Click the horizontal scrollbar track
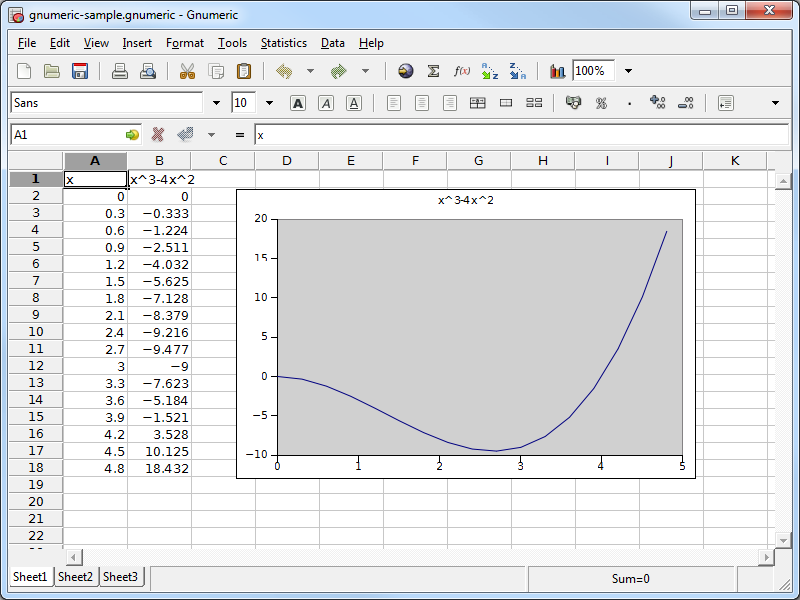The image size is (800, 600). coord(420,557)
